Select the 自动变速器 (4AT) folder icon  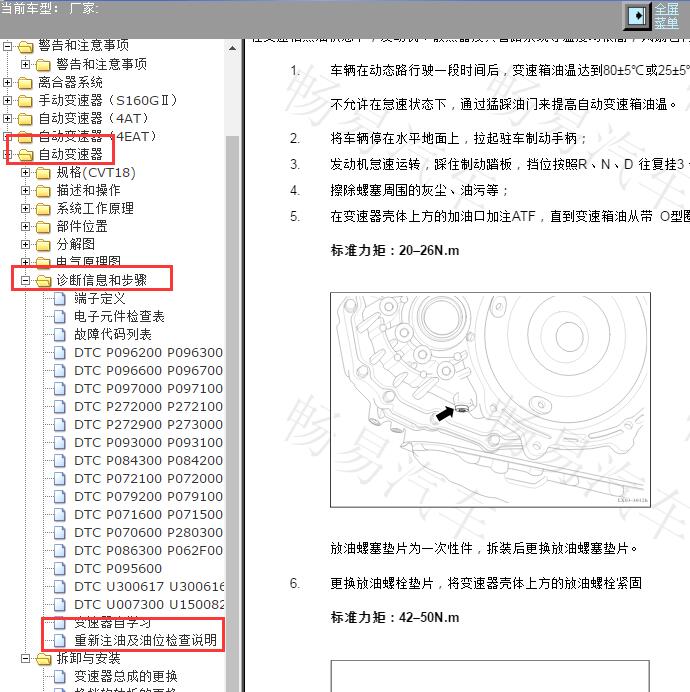click(25, 119)
